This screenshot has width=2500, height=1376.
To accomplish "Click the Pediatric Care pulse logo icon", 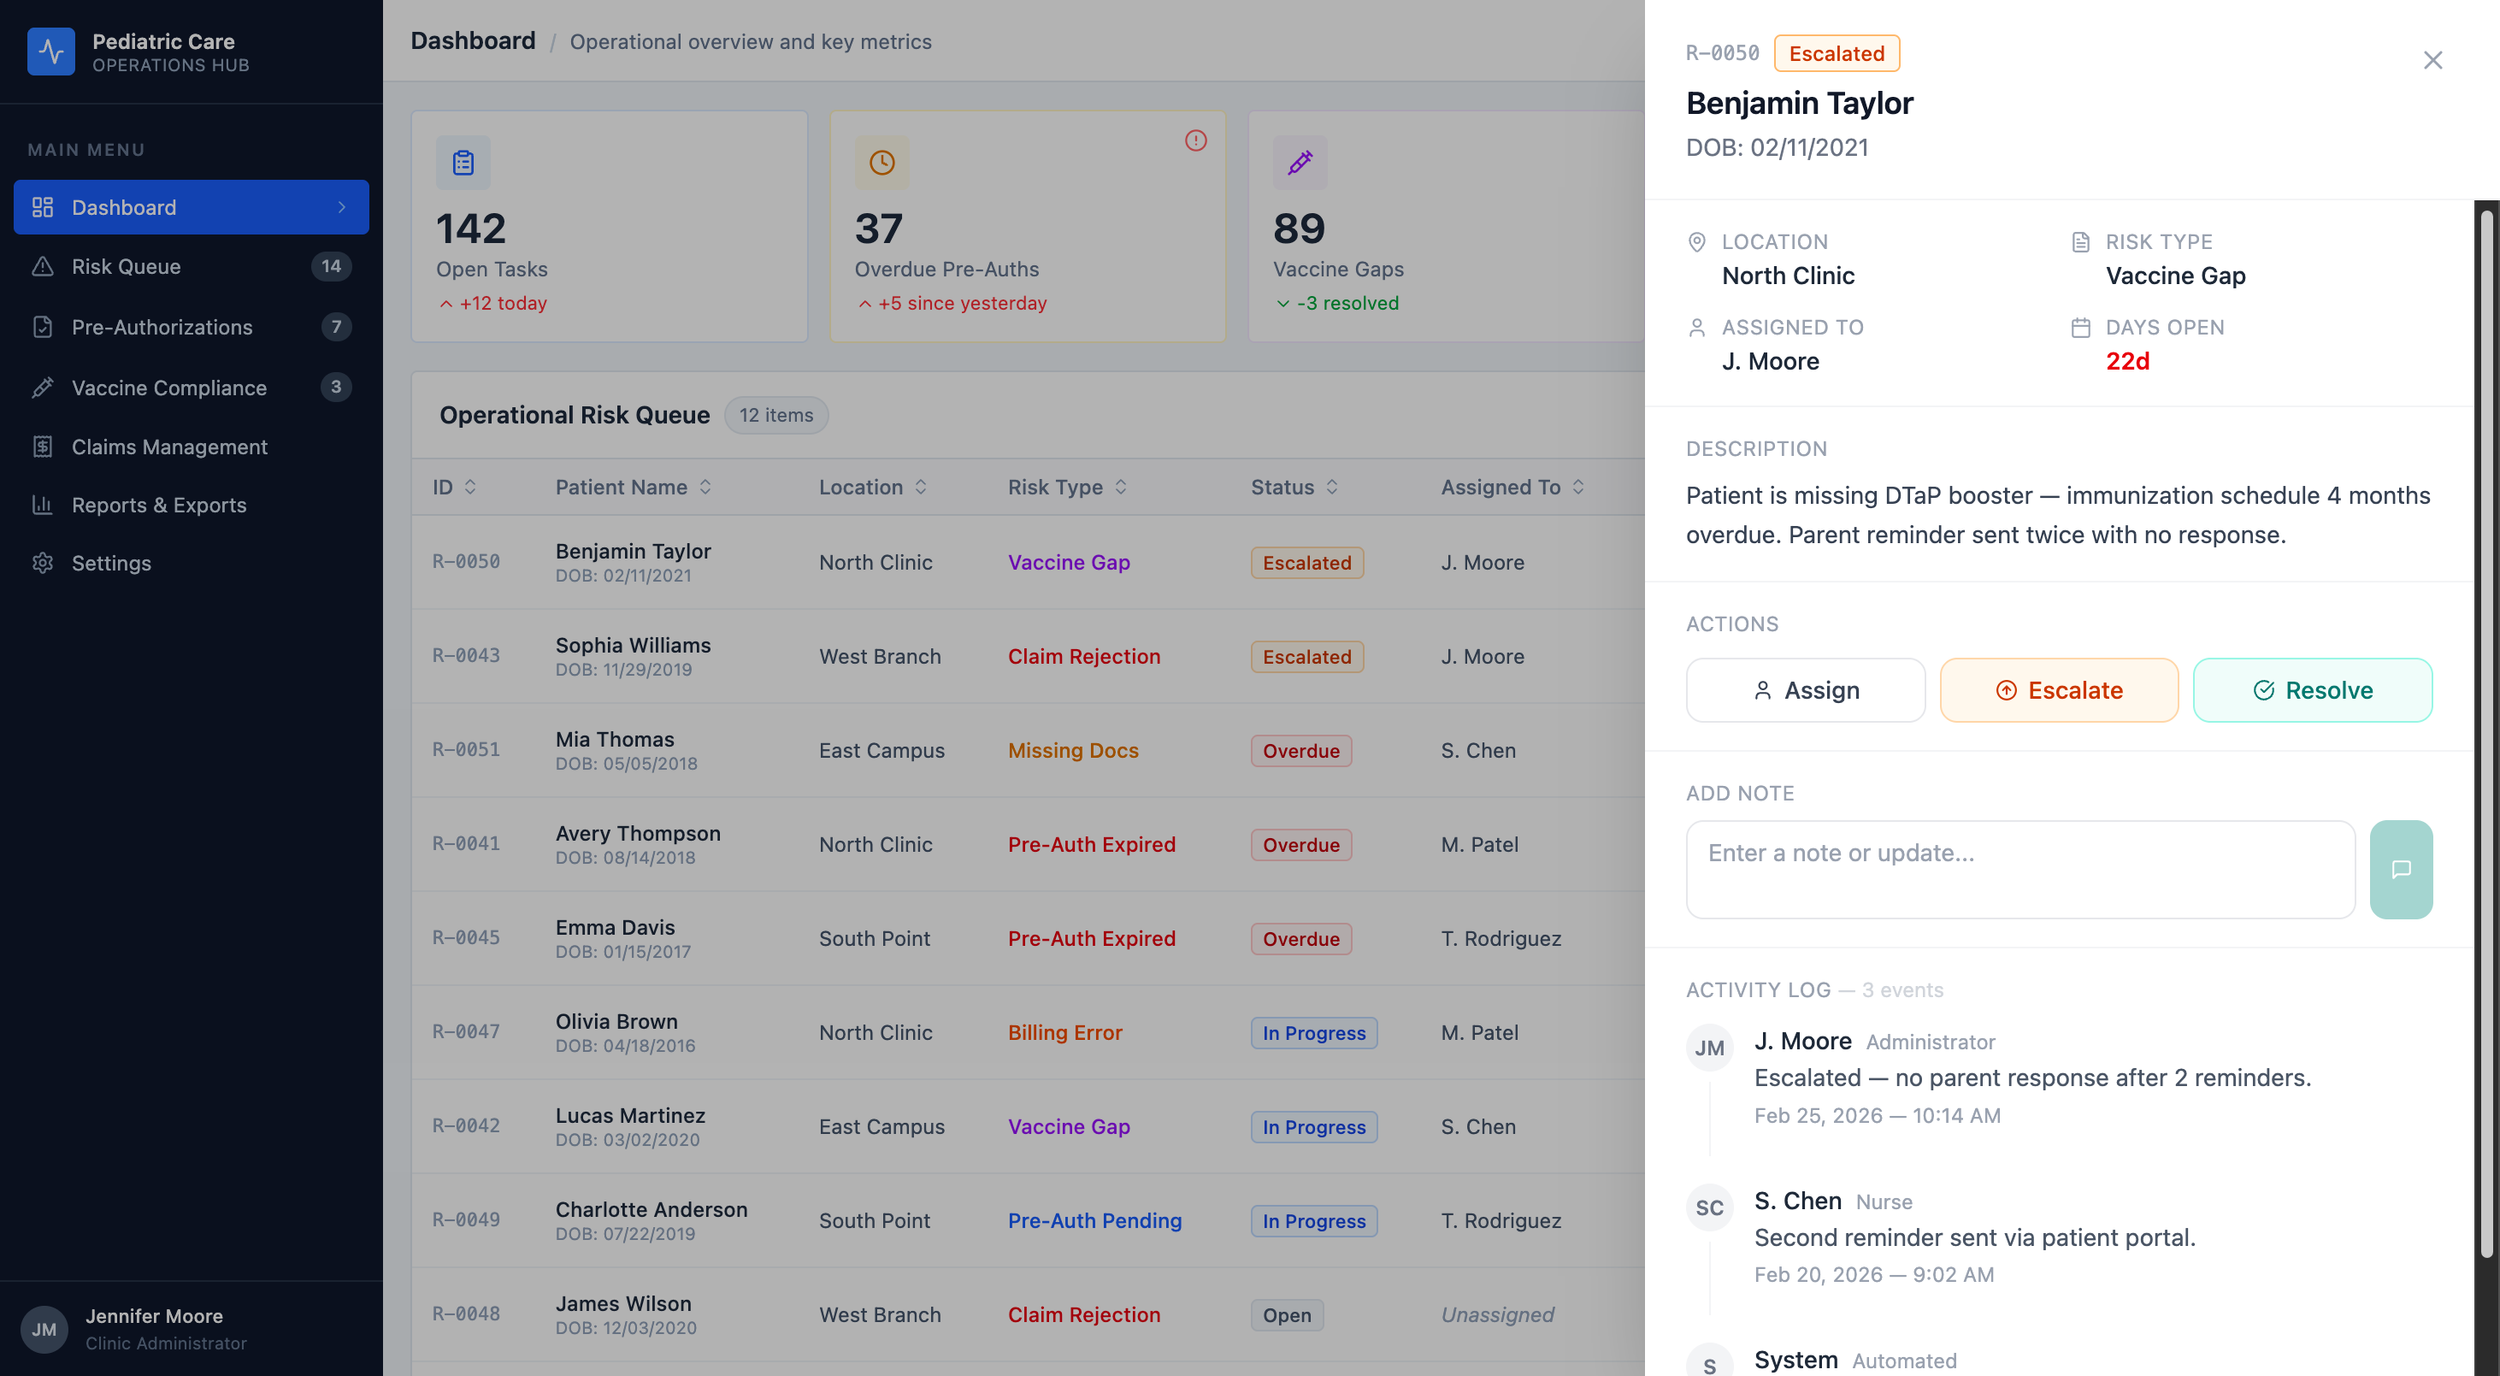I will 51,51.
